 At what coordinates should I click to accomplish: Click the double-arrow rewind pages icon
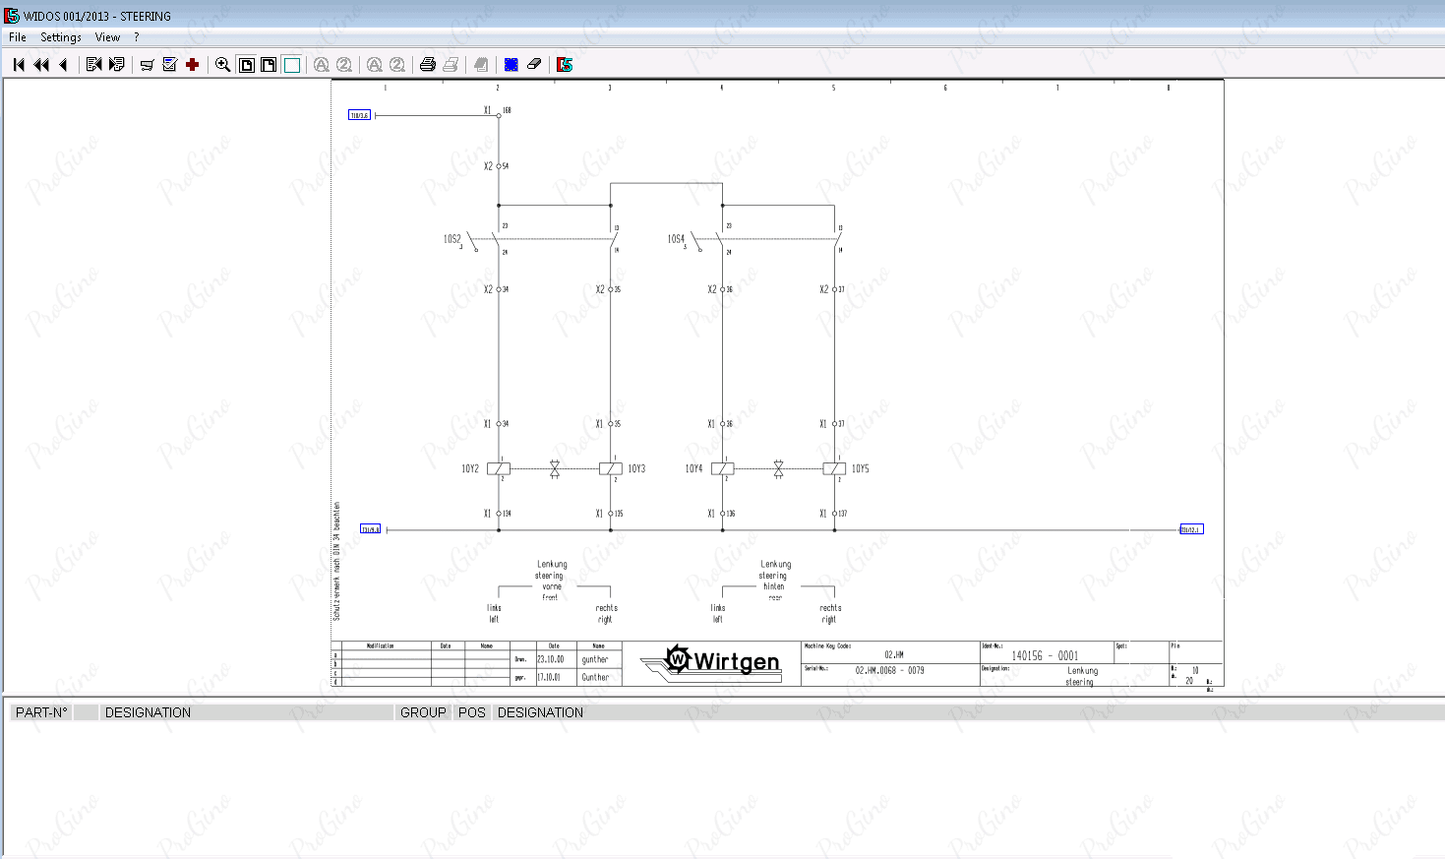coord(41,65)
